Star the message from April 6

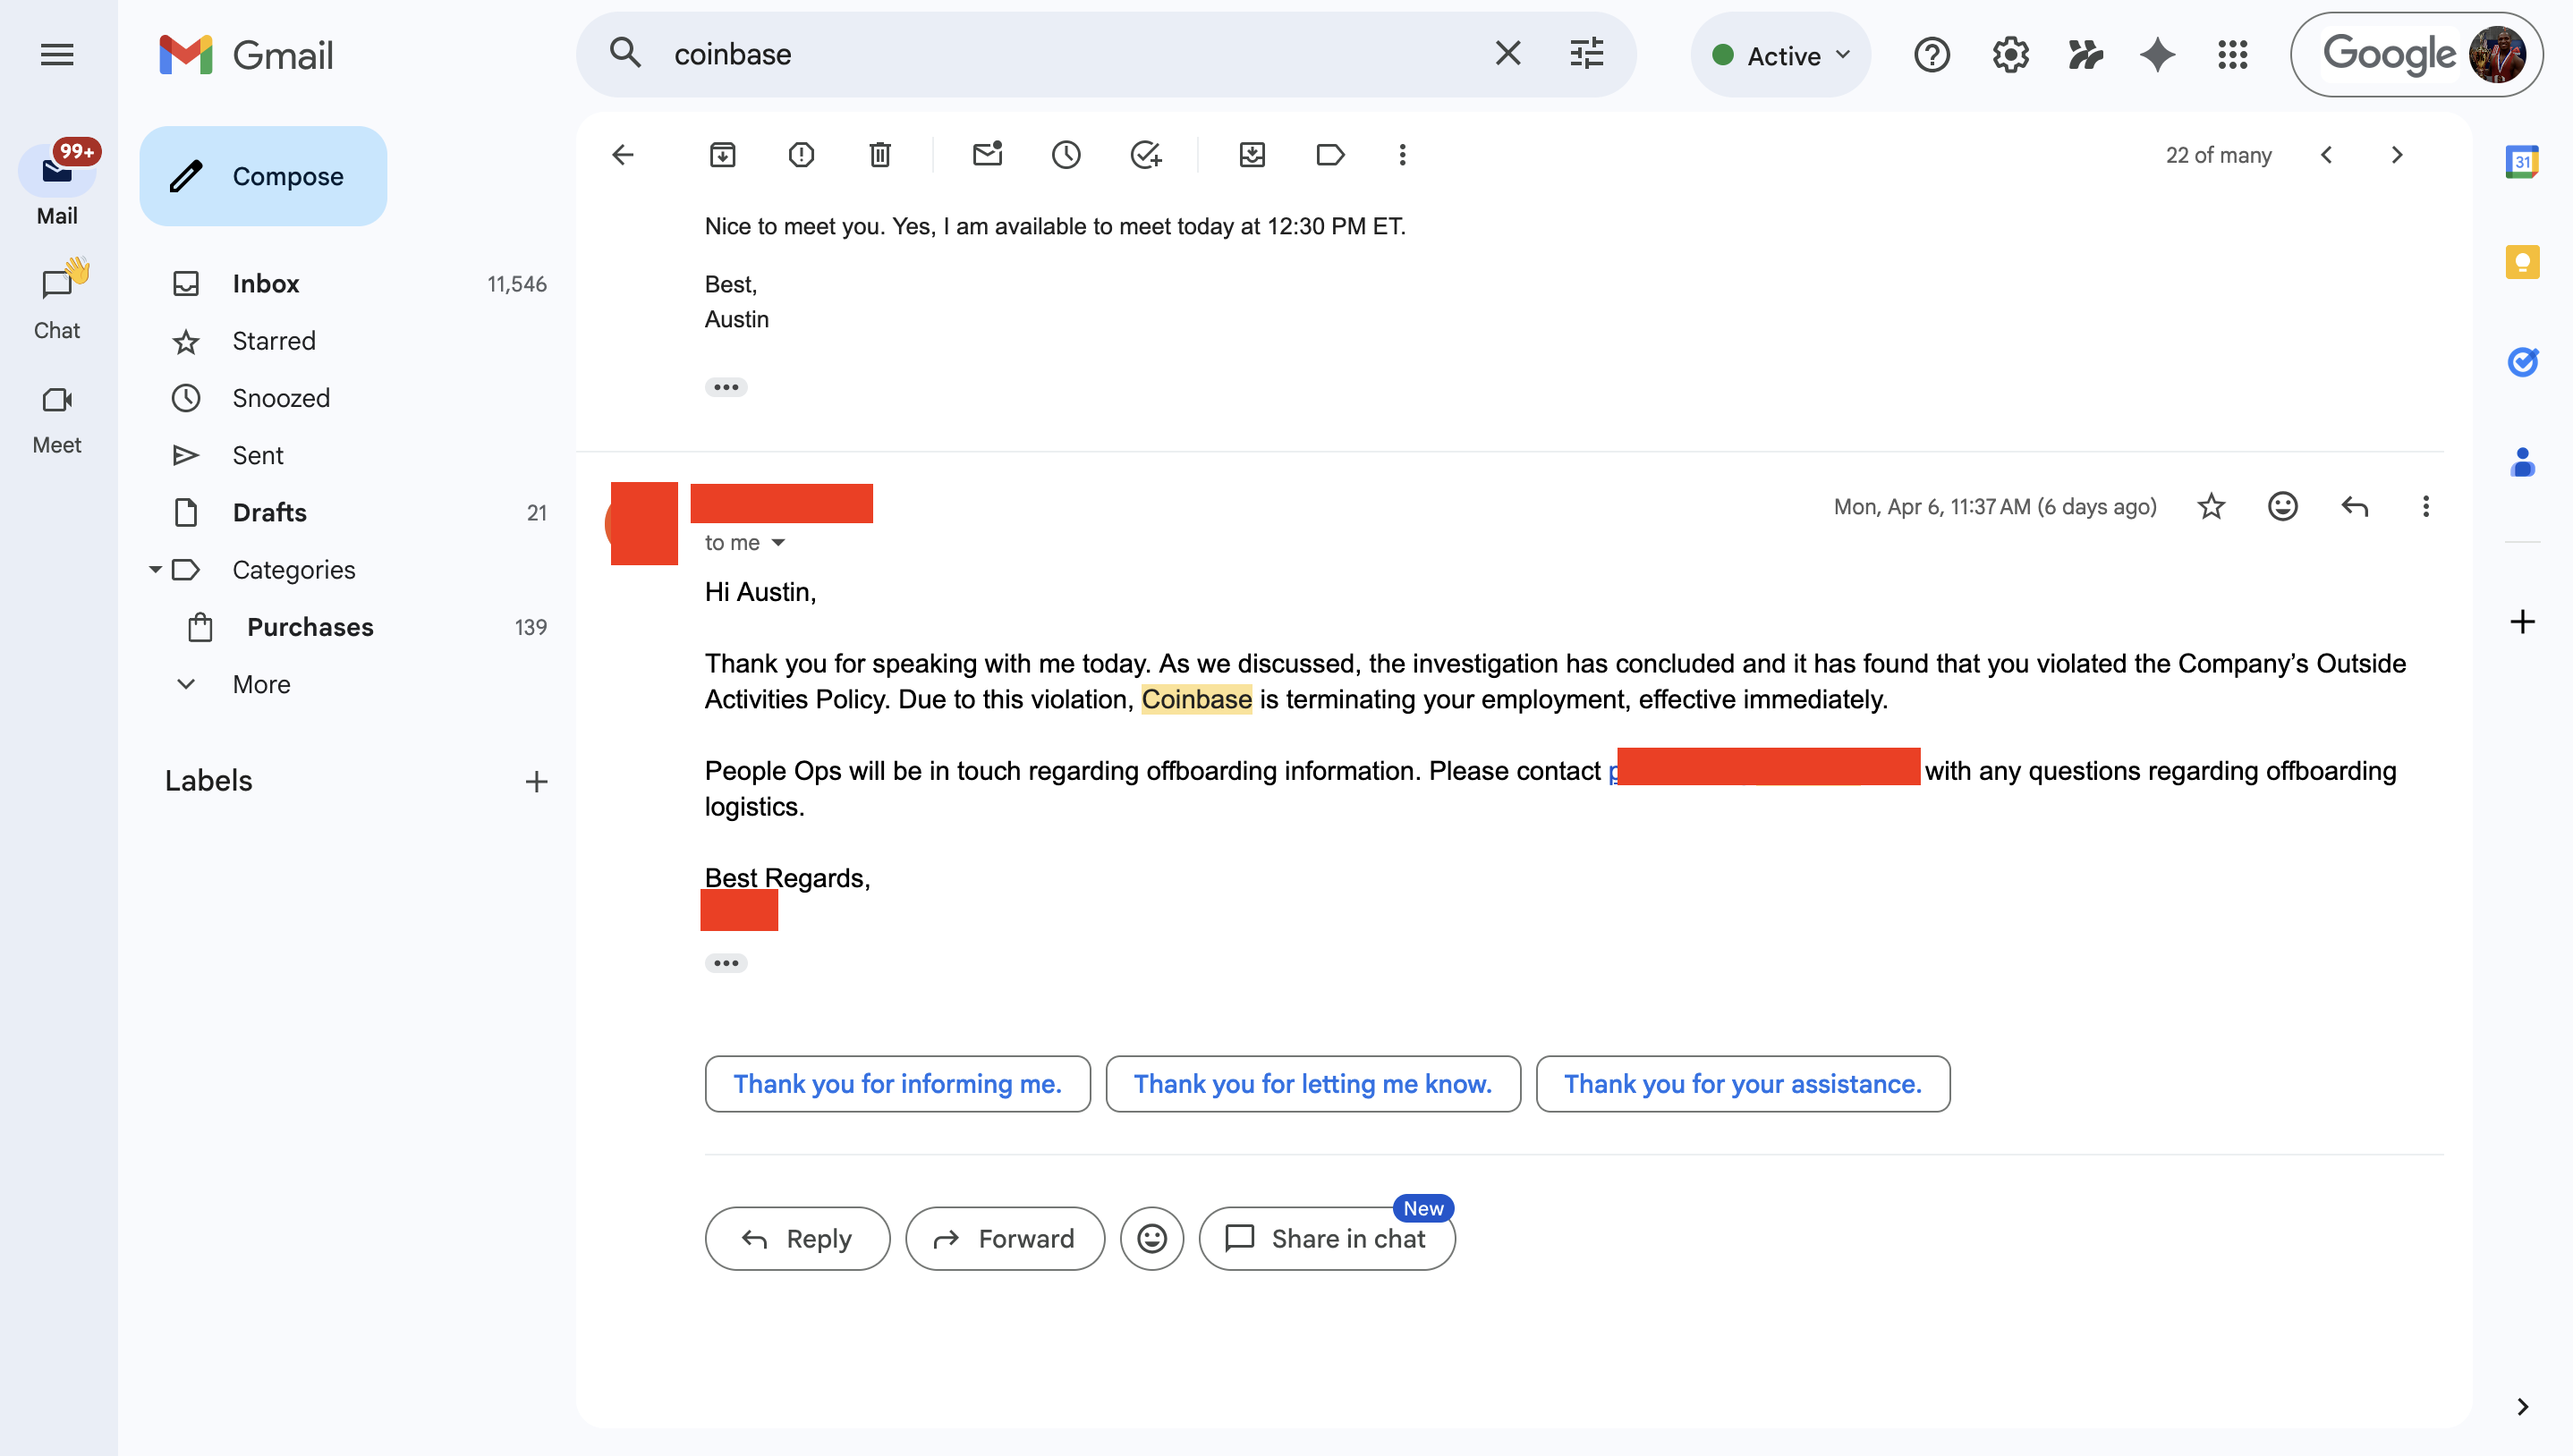coord(2212,507)
